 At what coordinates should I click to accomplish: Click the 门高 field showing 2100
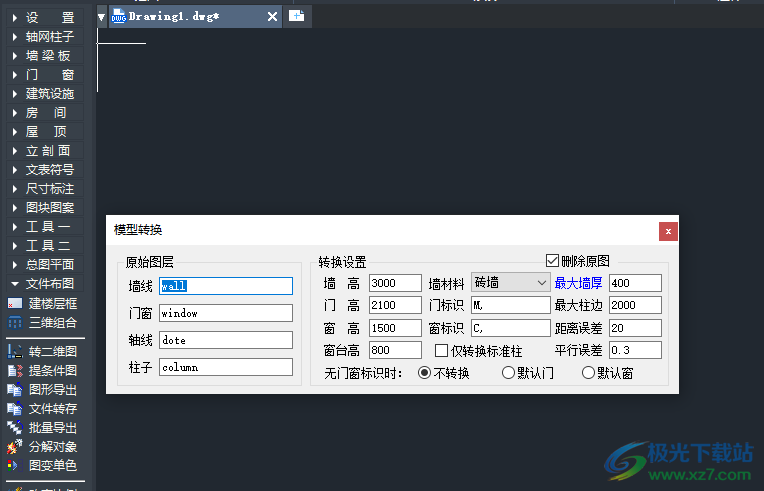pos(395,305)
